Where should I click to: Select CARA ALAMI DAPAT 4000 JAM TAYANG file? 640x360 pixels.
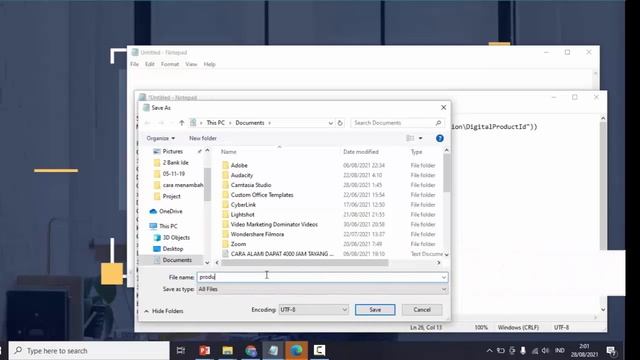pos(282,254)
